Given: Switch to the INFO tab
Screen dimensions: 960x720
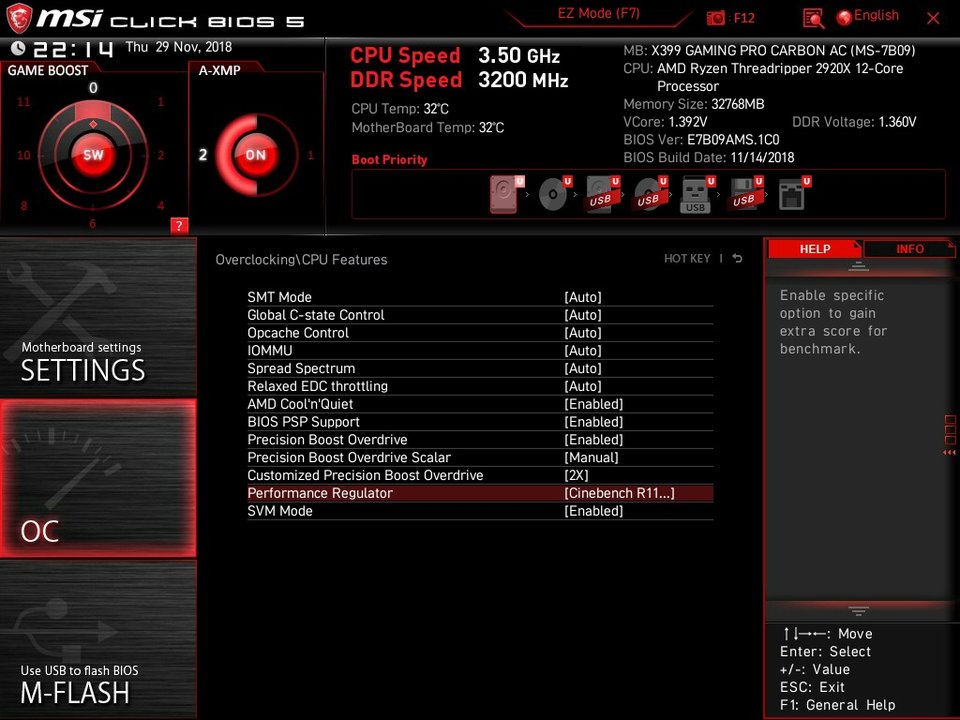Looking at the screenshot, I should click(910, 249).
